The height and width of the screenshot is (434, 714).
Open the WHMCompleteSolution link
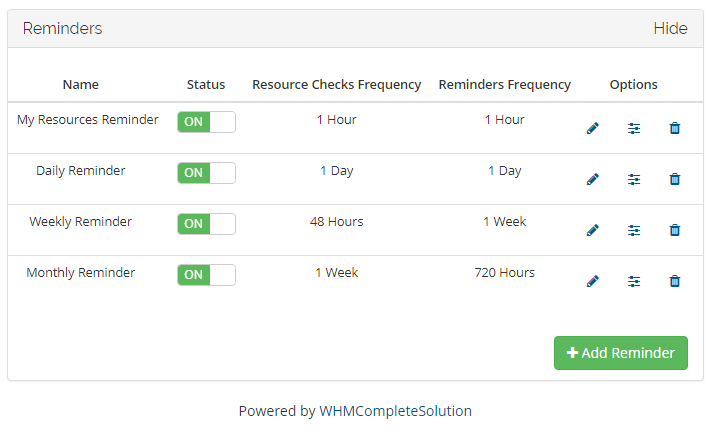(395, 411)
